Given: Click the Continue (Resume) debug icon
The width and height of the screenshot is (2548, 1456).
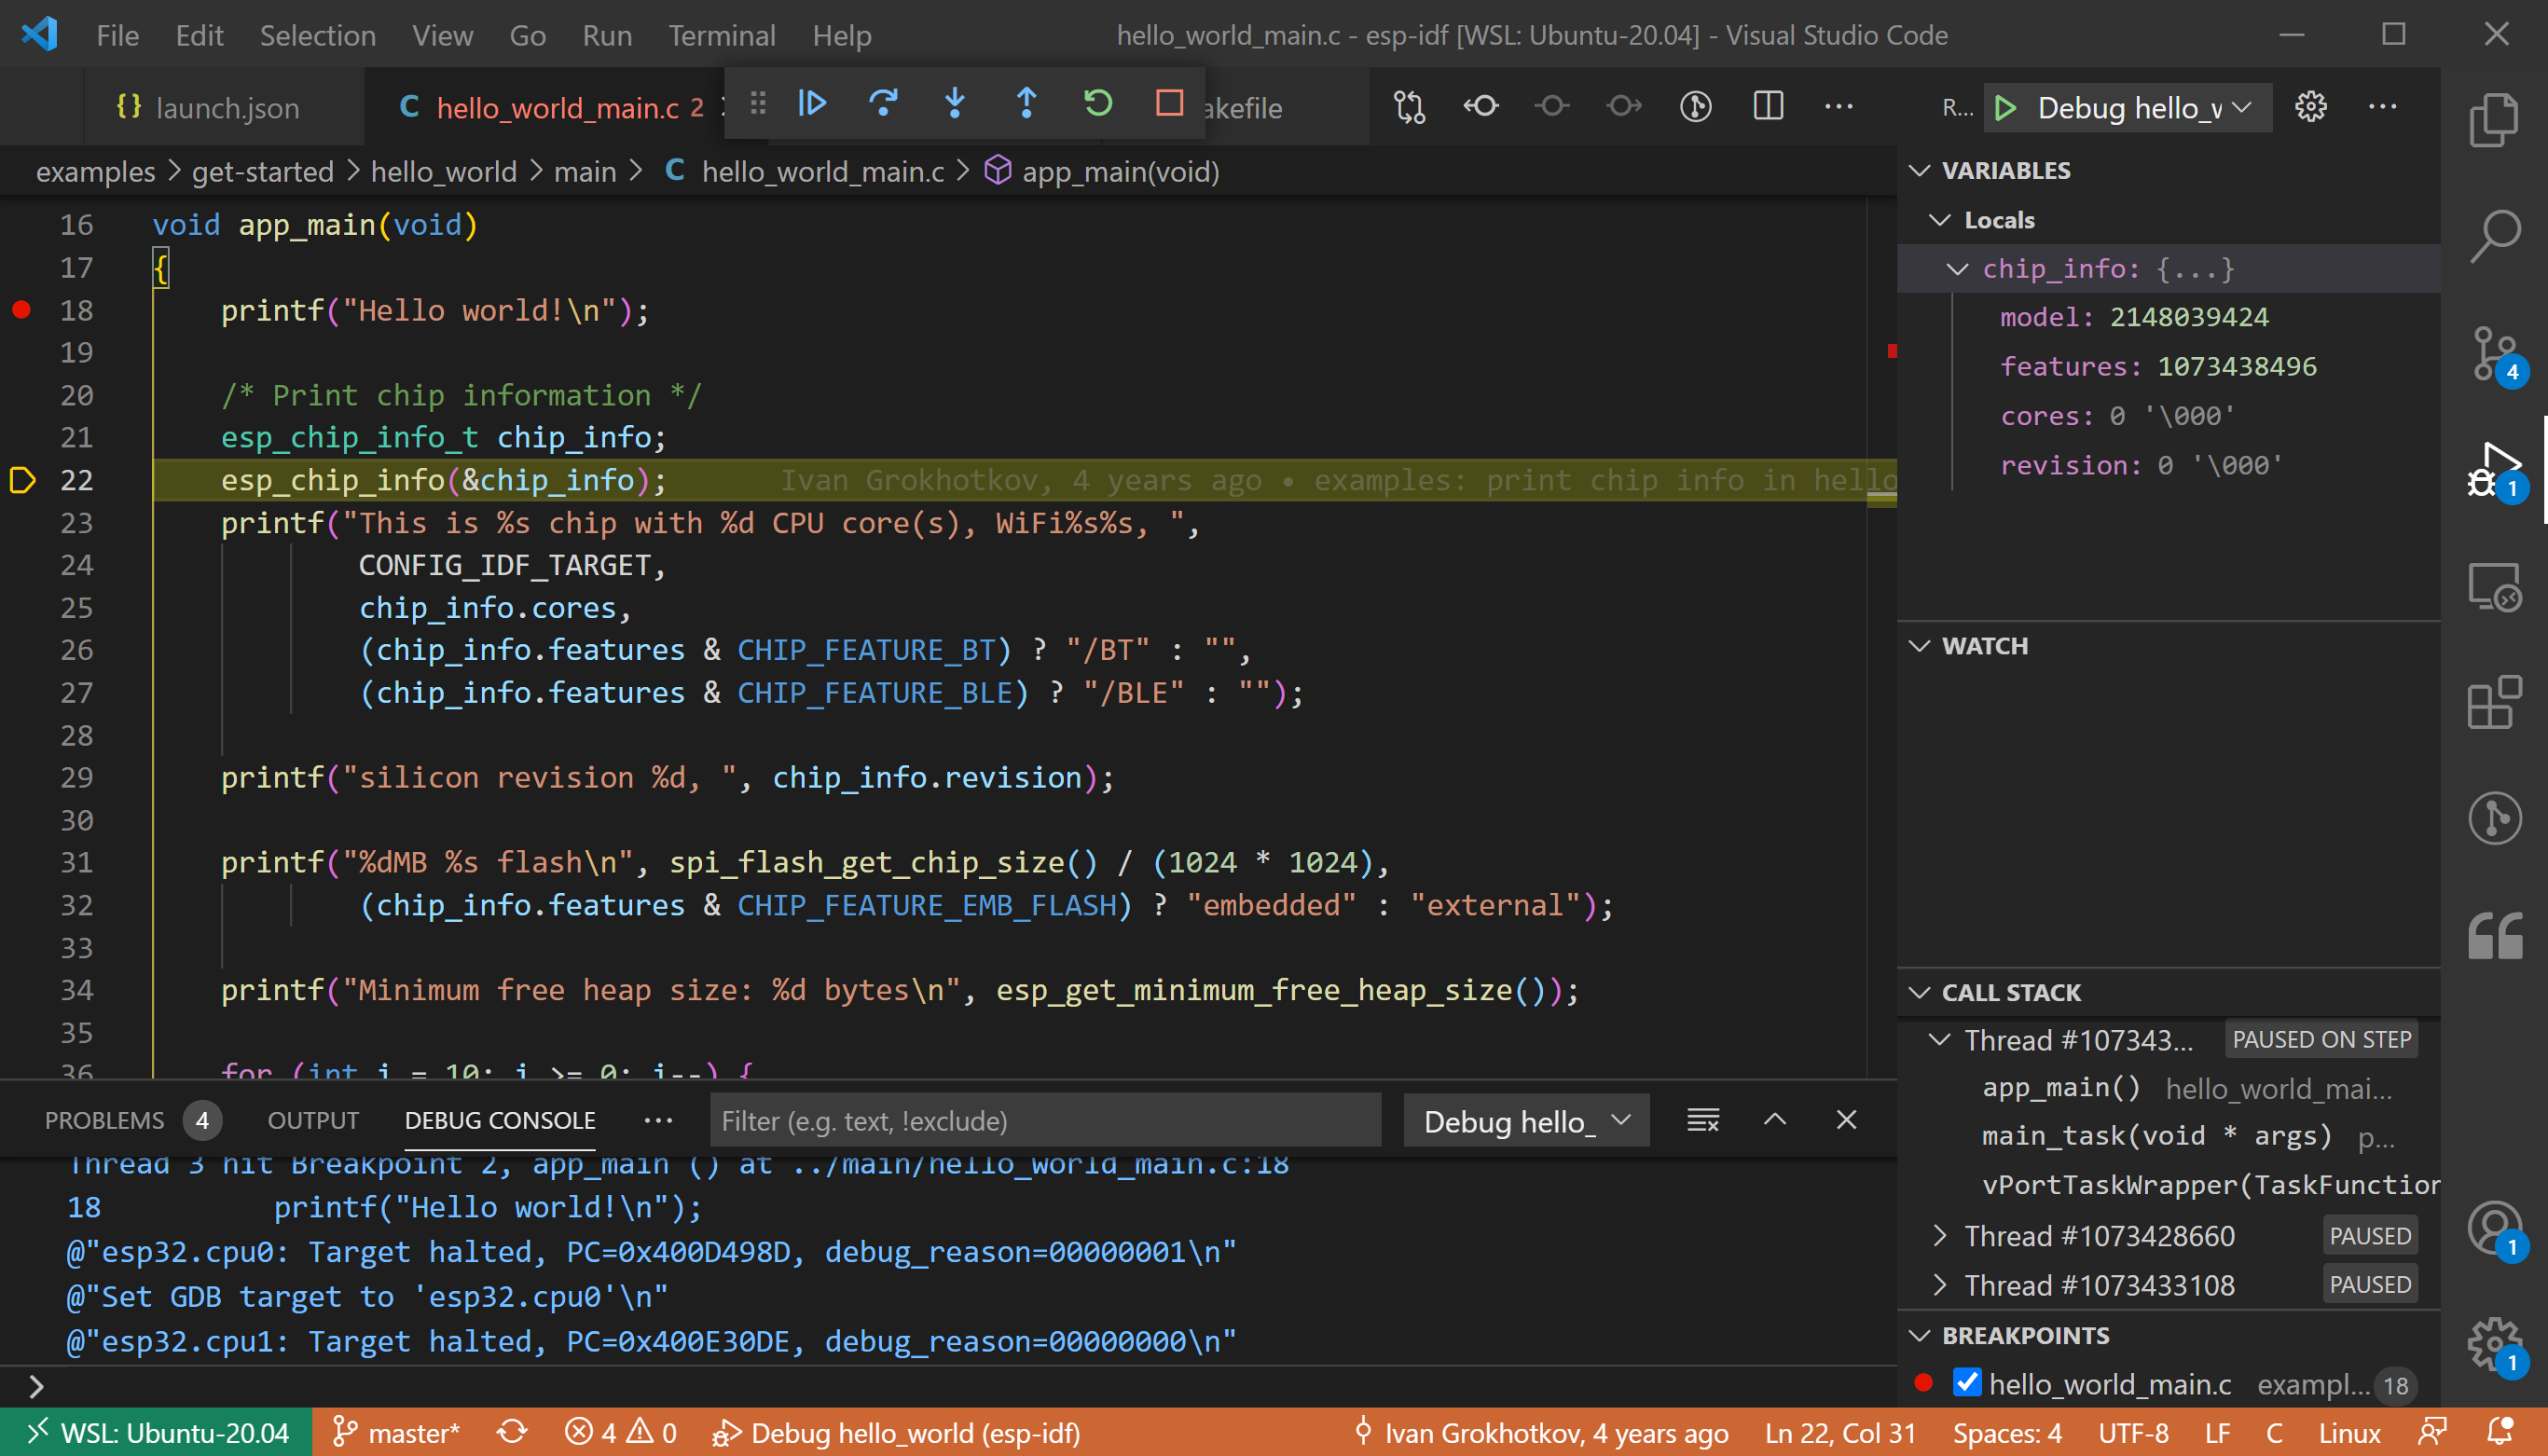Looking at the screenshot, I should (814, 107).
